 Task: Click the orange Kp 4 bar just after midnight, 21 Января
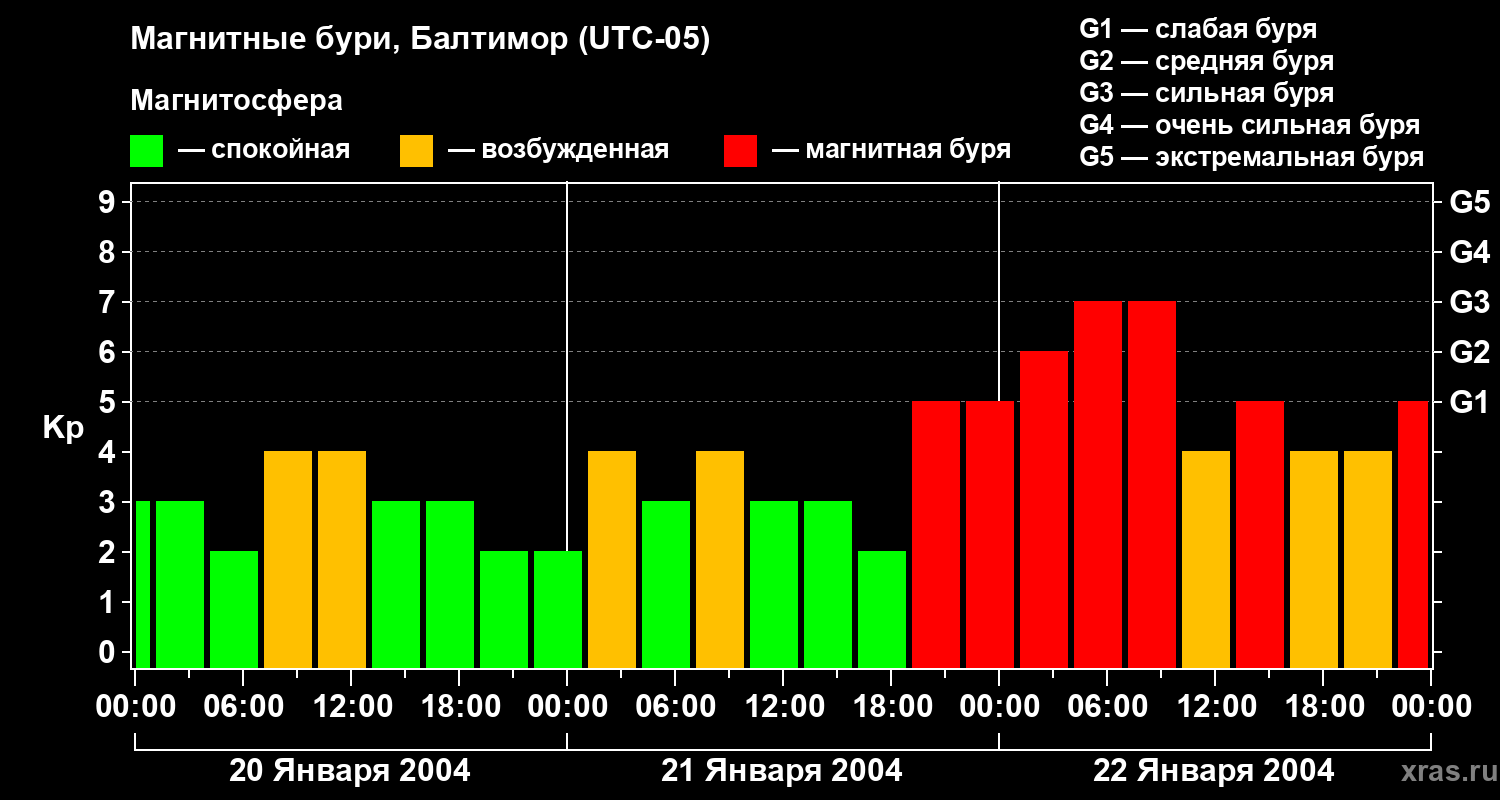coord(612,559)
